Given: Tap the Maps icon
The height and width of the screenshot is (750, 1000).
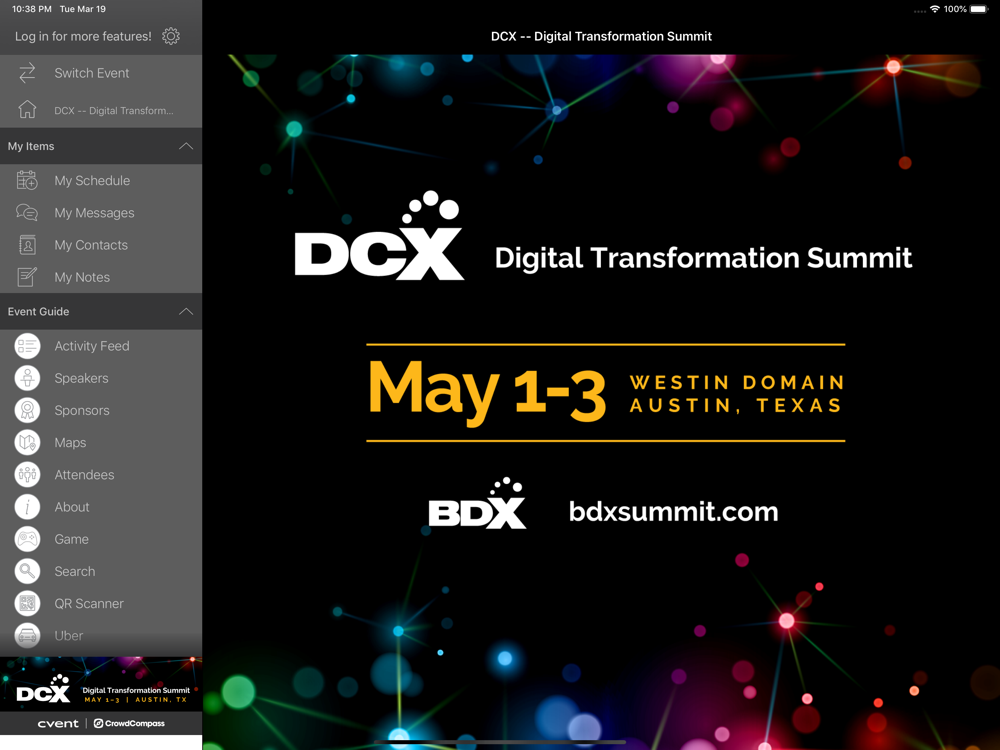Looking at the screenshot, I should pos(27,442).
